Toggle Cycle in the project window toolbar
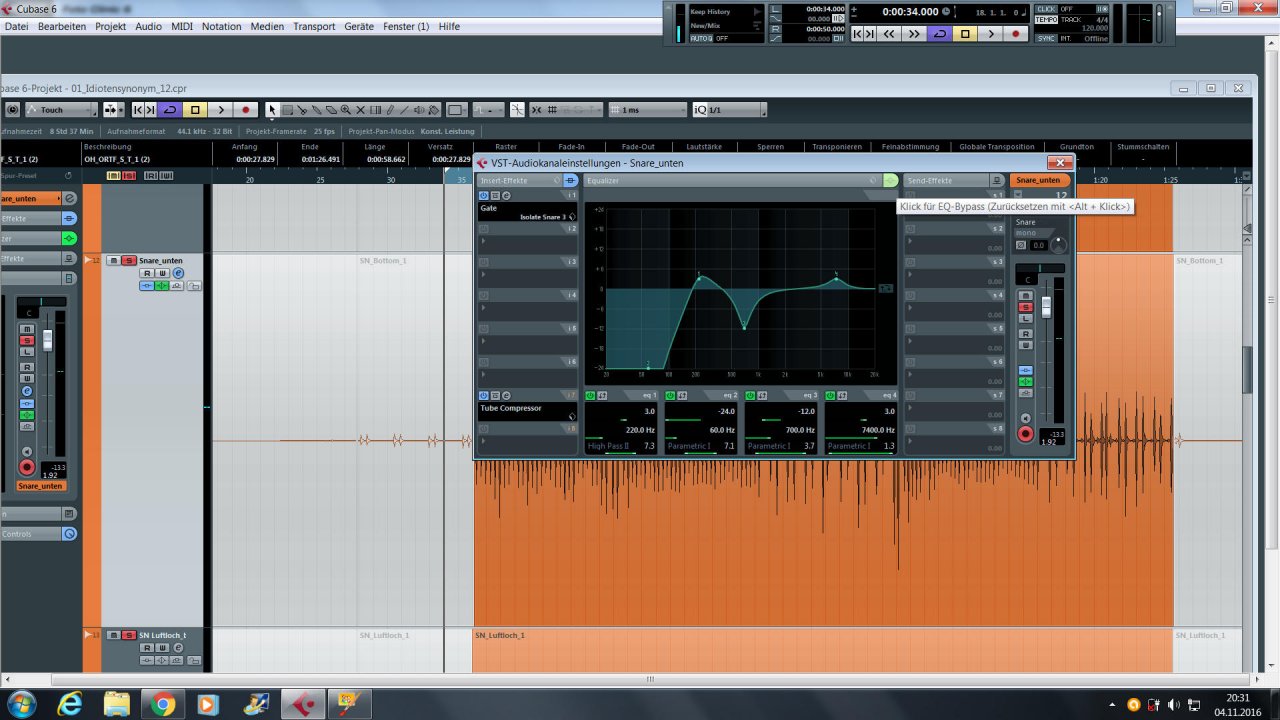The image size is (1280, 720). click(x=171, y=110)
